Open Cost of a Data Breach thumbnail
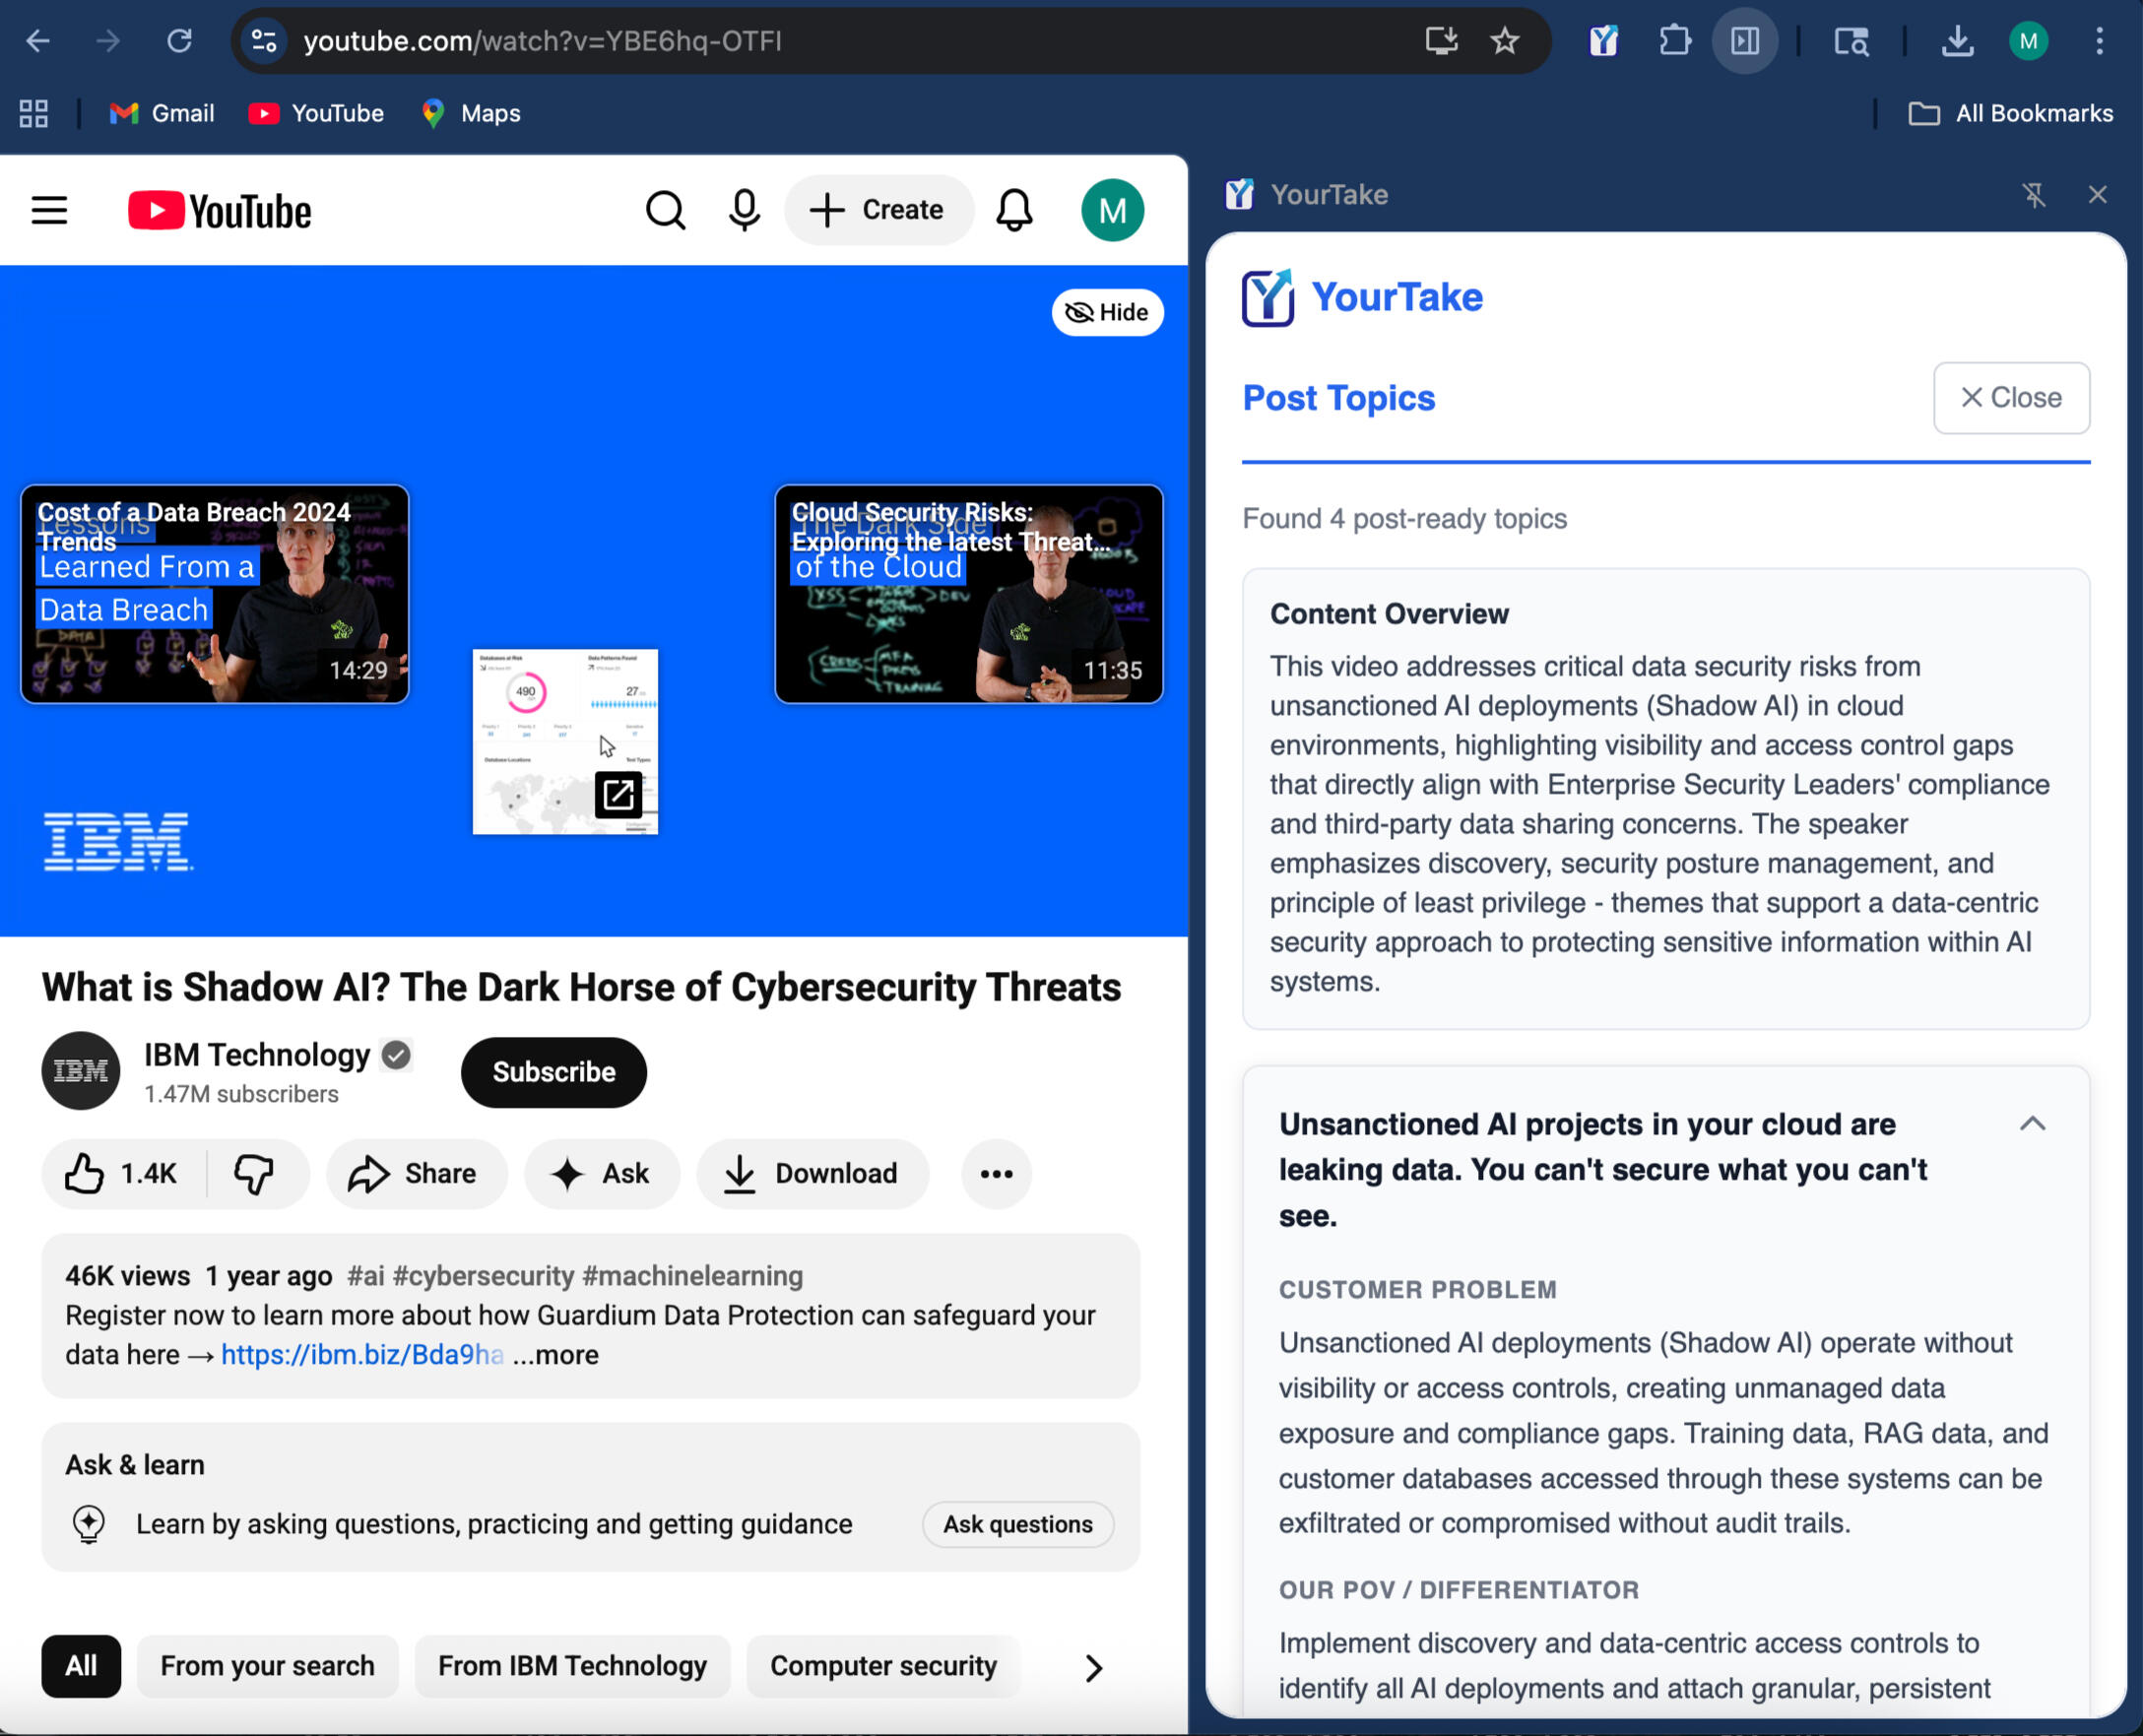 pyautogui.click(x=214, y=594)
